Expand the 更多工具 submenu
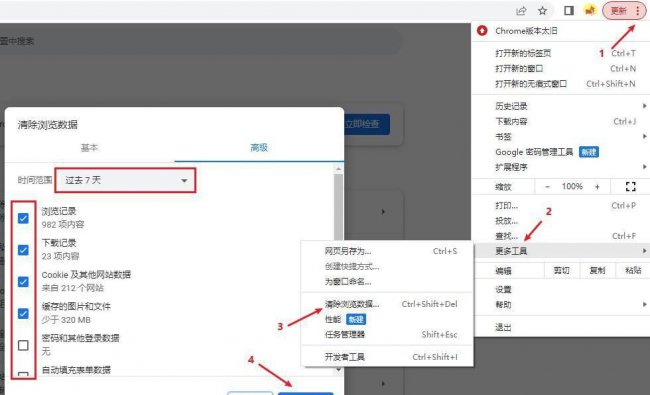Viewport: 650px width, 395px height. tap(560, 251)
